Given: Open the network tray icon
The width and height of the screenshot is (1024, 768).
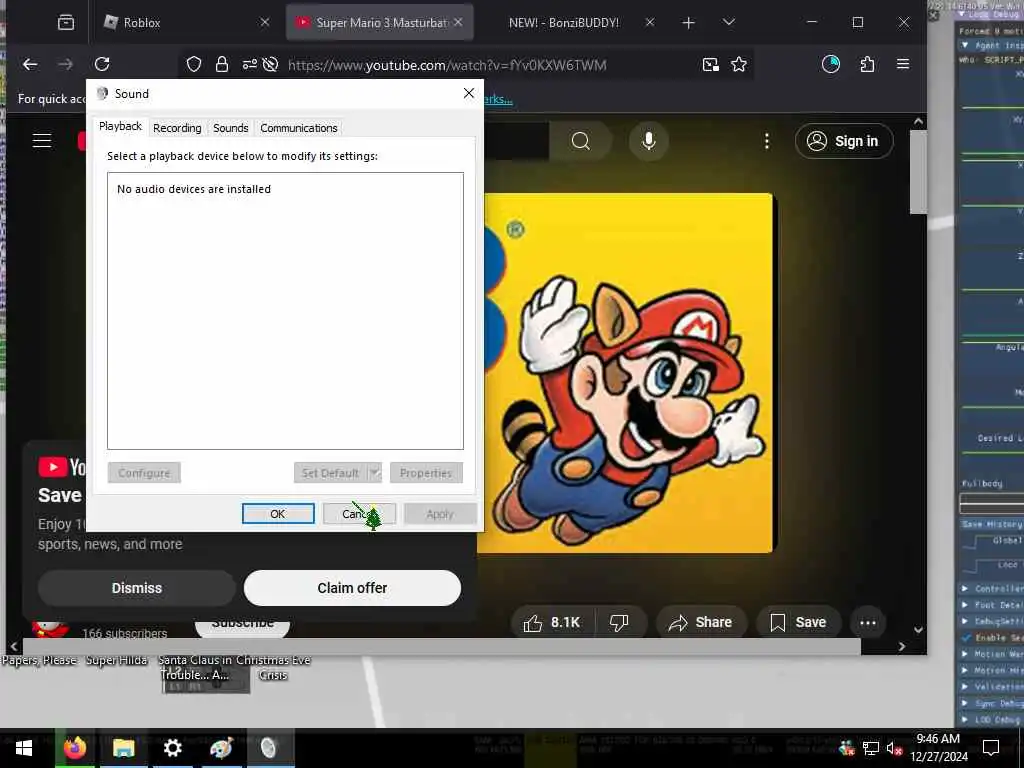Looking at the screenshot, I should 871,748.
